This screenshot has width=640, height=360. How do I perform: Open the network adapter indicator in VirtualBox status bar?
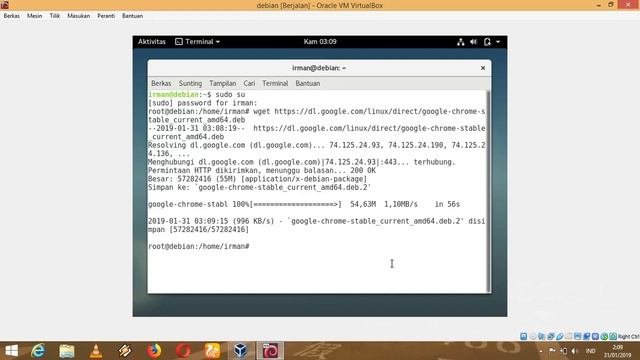[x=551, y=336]
